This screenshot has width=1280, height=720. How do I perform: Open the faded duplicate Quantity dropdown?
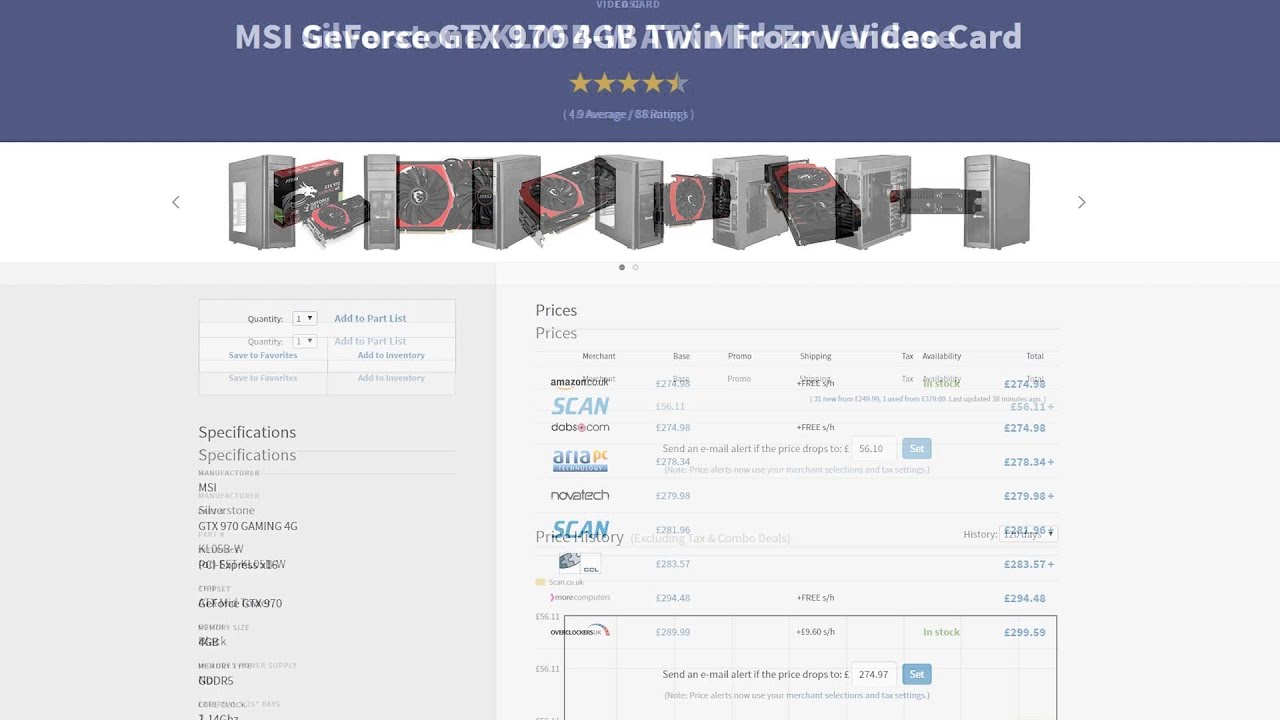pos(305,341)
